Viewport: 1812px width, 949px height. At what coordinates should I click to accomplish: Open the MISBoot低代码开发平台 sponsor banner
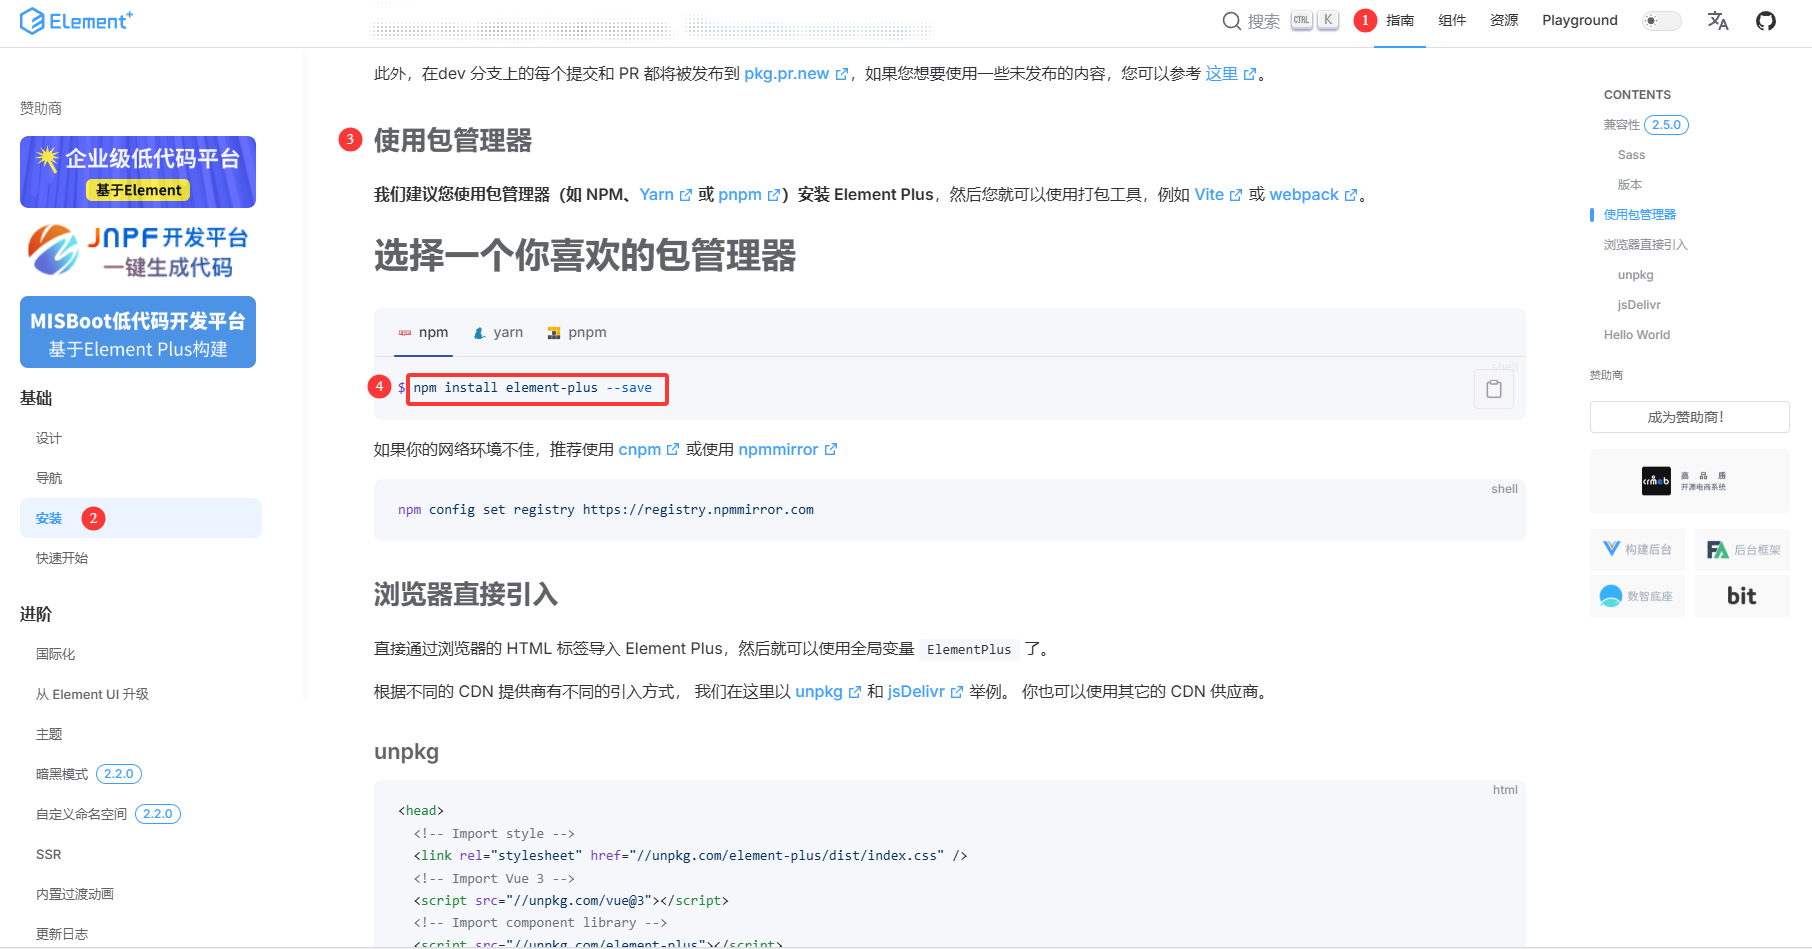(x=138, y=332)
